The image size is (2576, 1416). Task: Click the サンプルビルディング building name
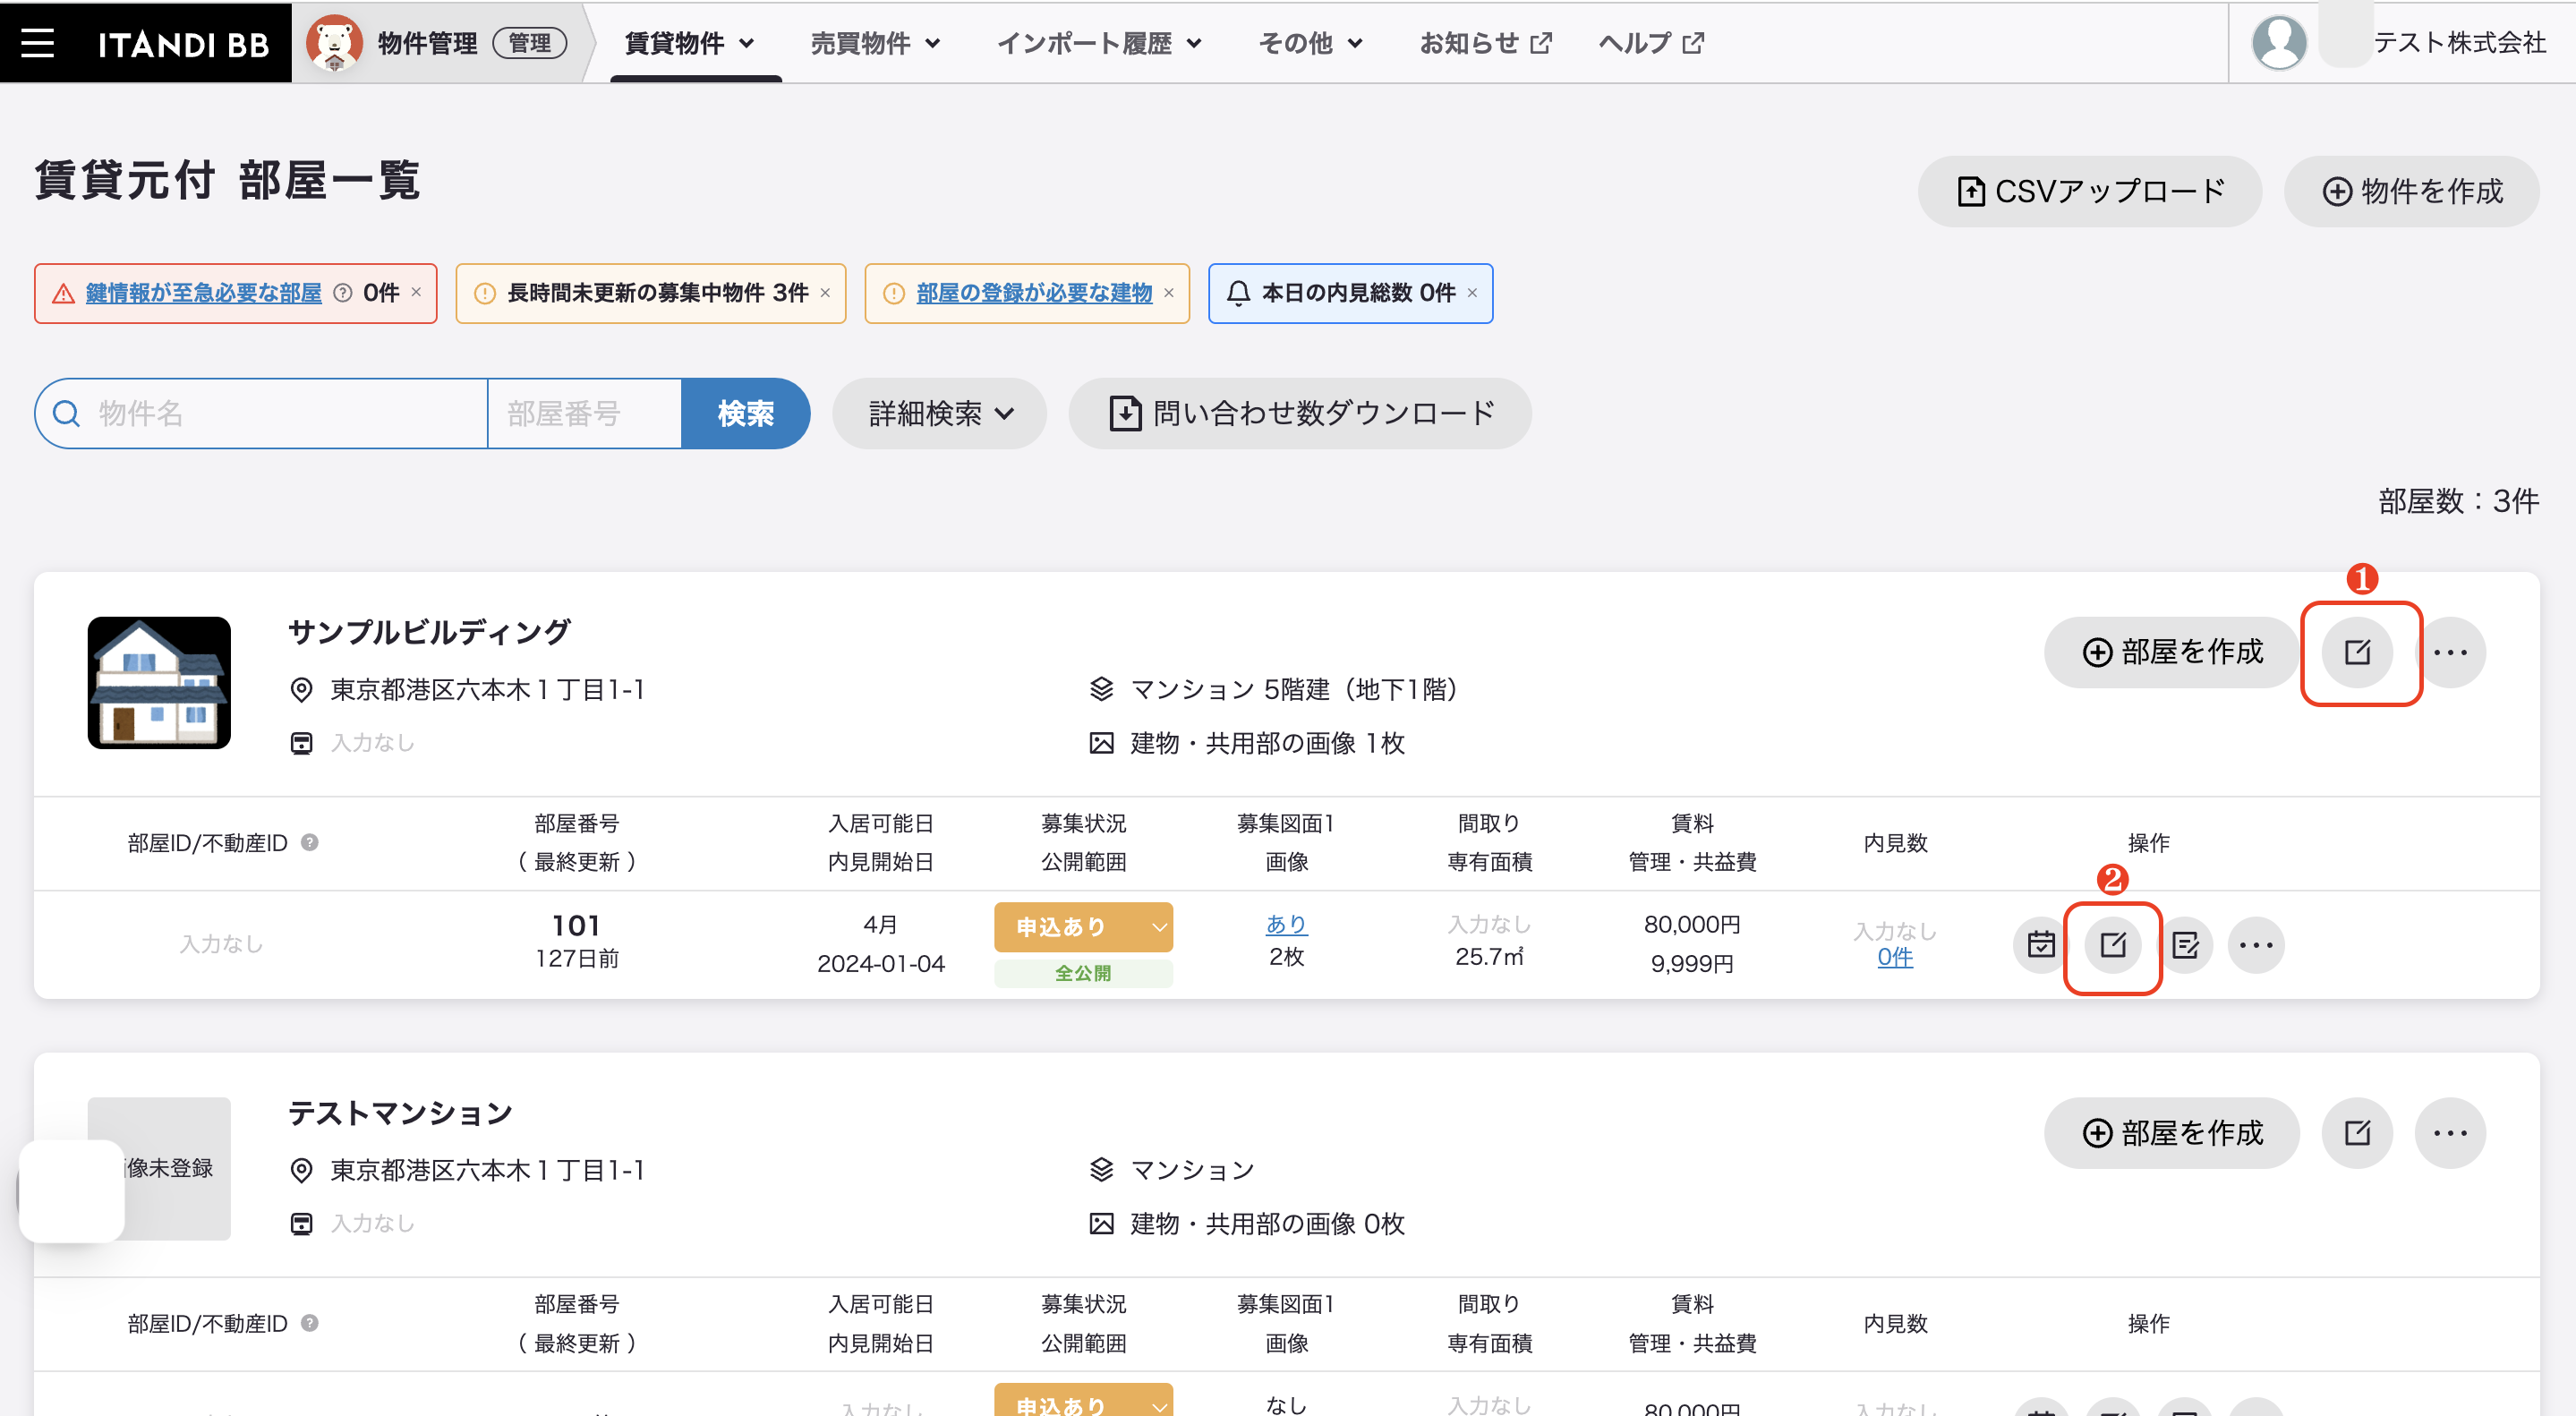[429, 631]
